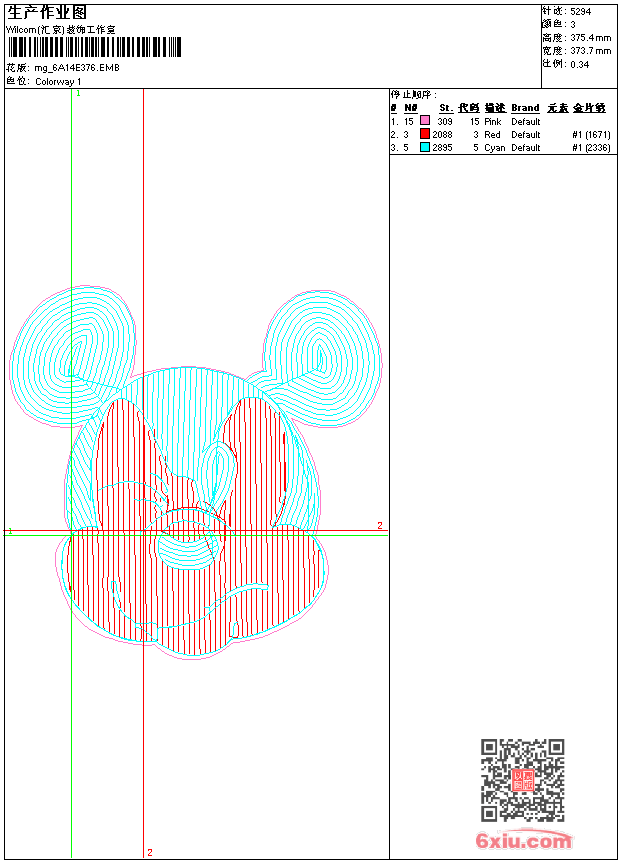The width and height of the screenshot is (620, 860).
Task: Click the Colorway 1 label
Action: coord(58,82)
